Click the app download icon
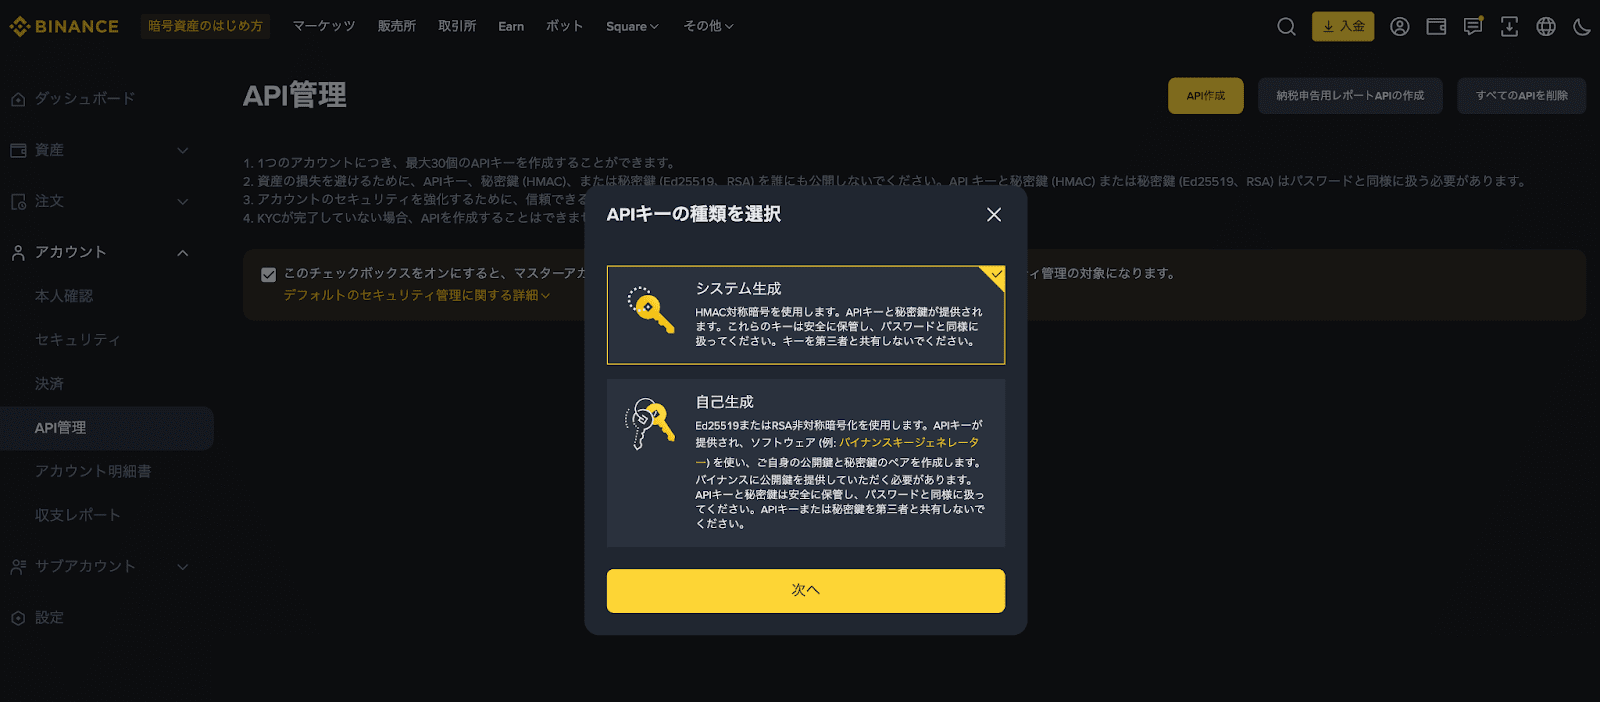This screenshot has height=702, width=1600. point(1509,27)
